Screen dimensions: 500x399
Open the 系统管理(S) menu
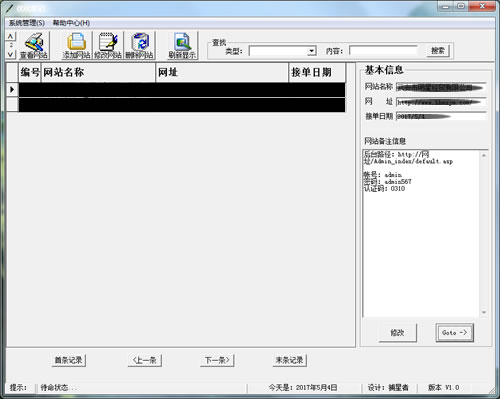(27, 23)
